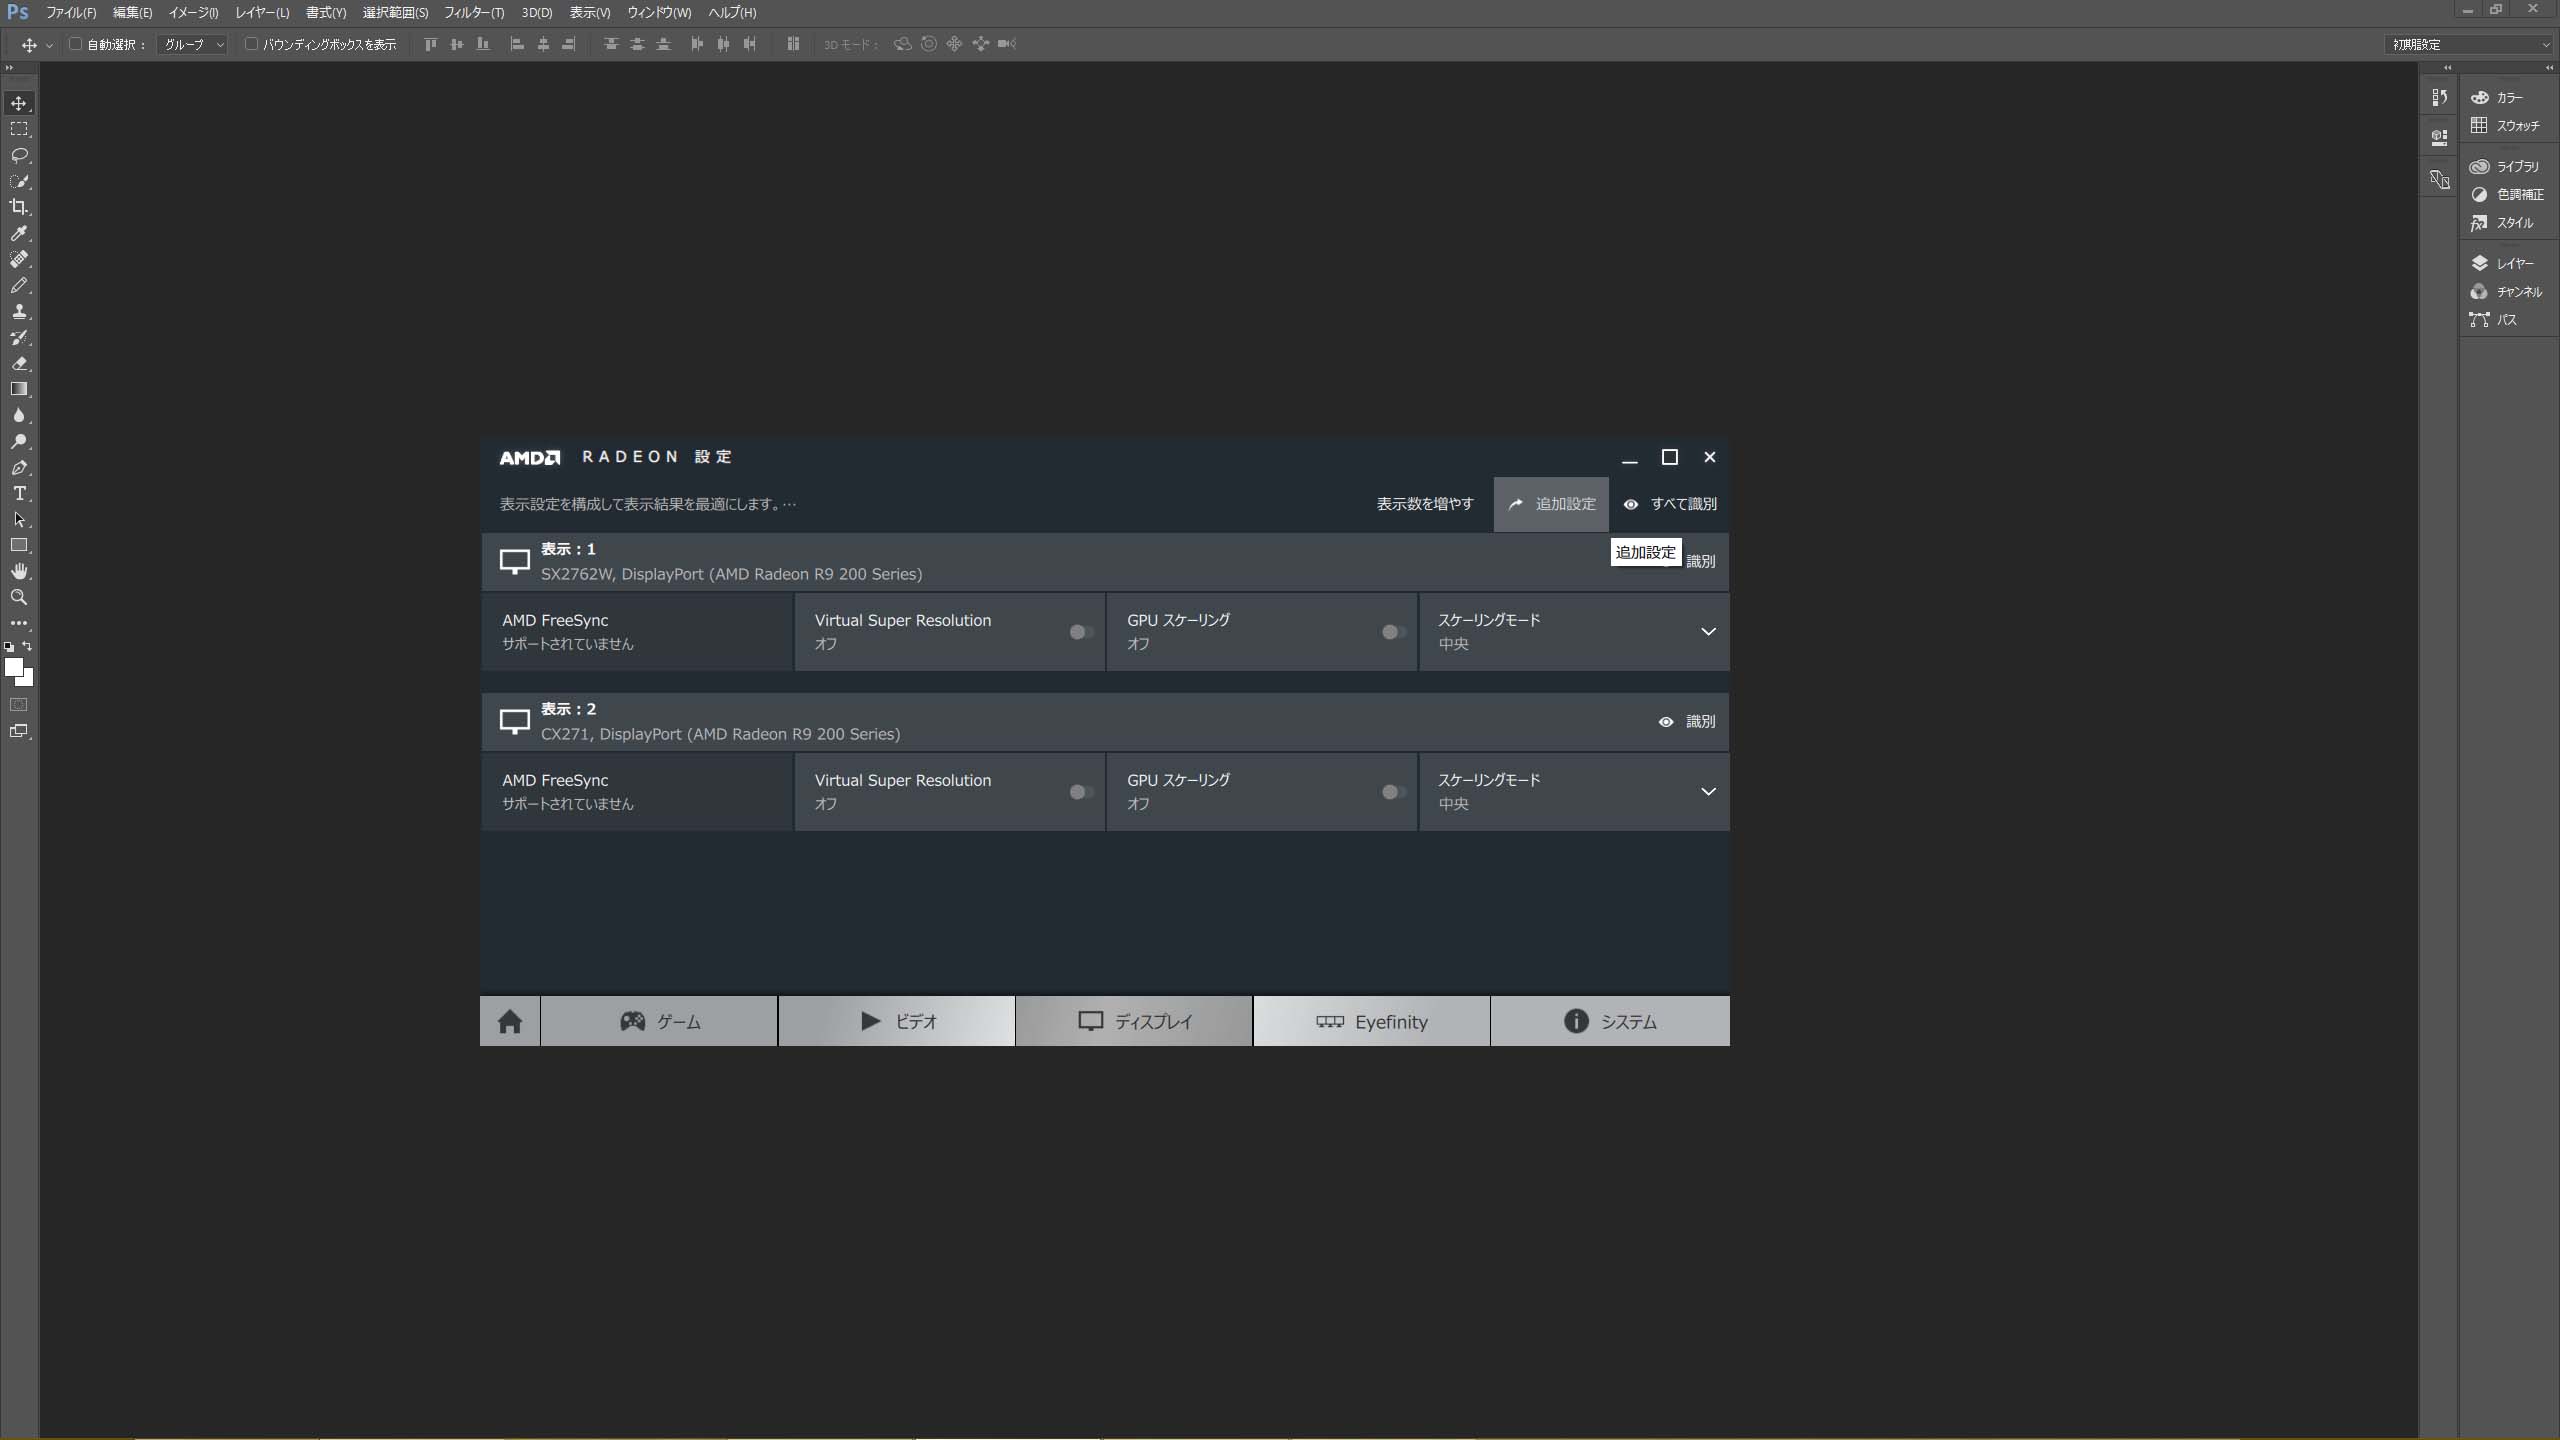Select the Type tool
Viewport: 2560px width, 1440px height.
(19, 493)
